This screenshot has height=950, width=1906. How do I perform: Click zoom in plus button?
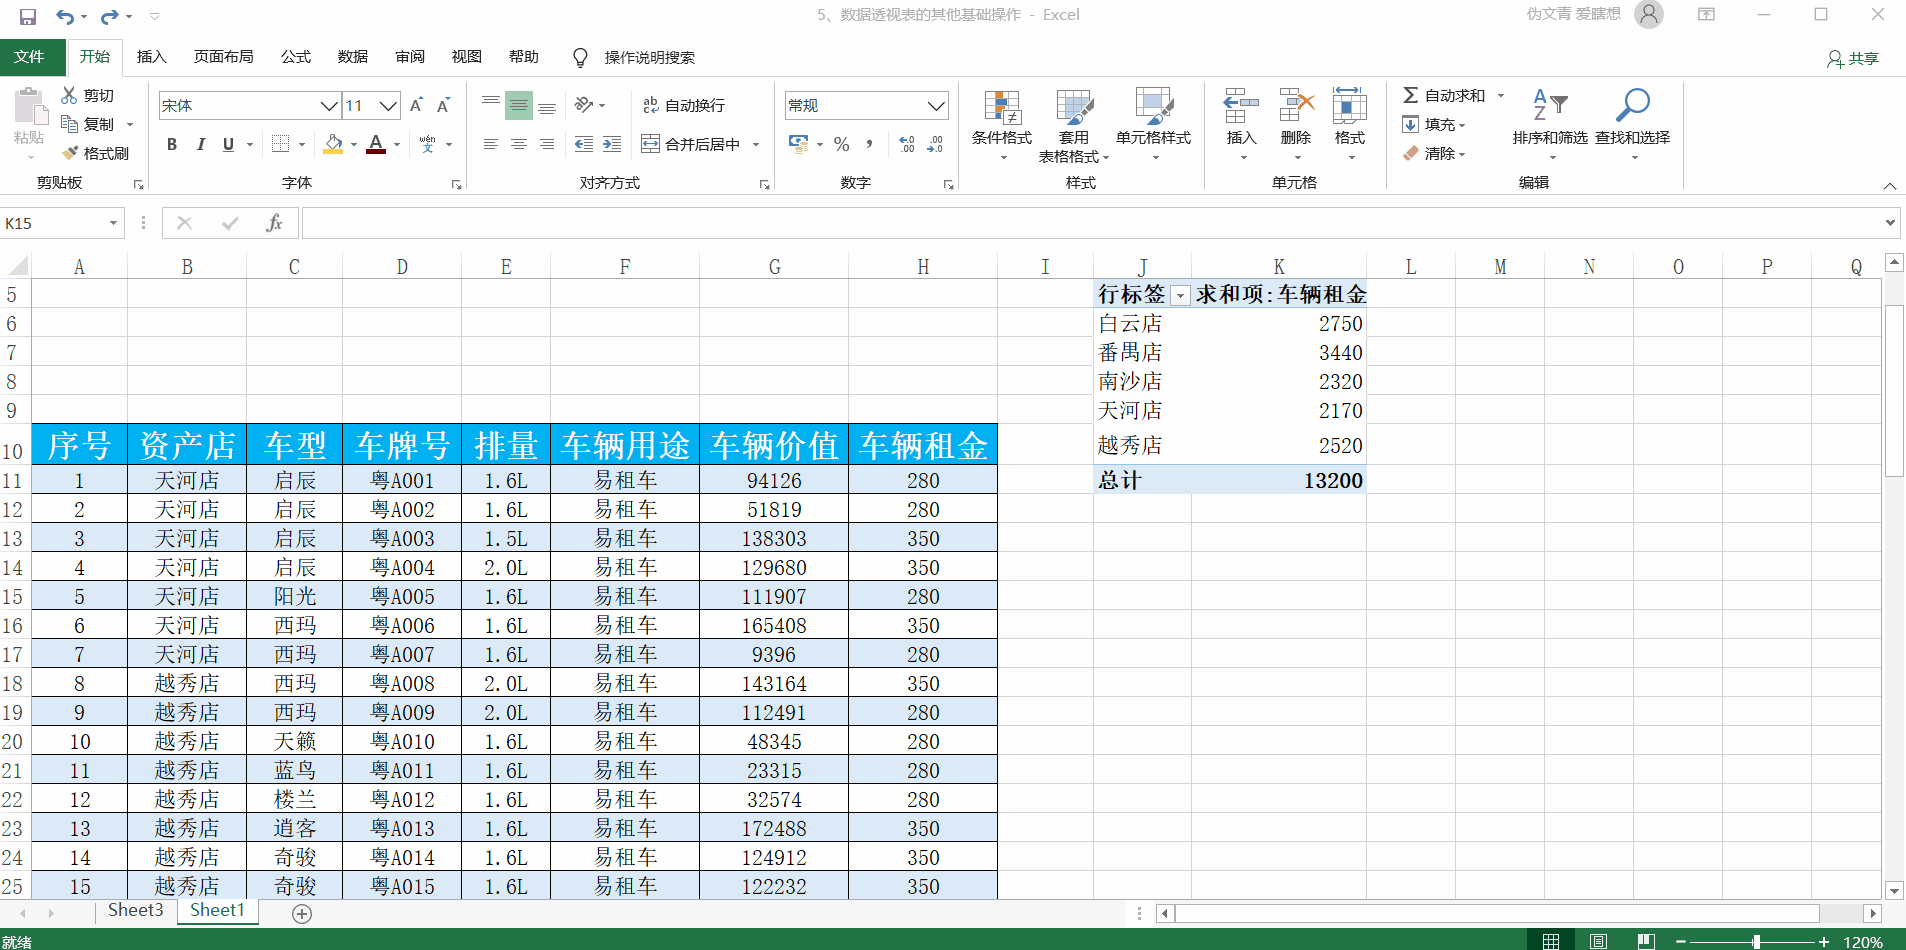pos(1824,941)
